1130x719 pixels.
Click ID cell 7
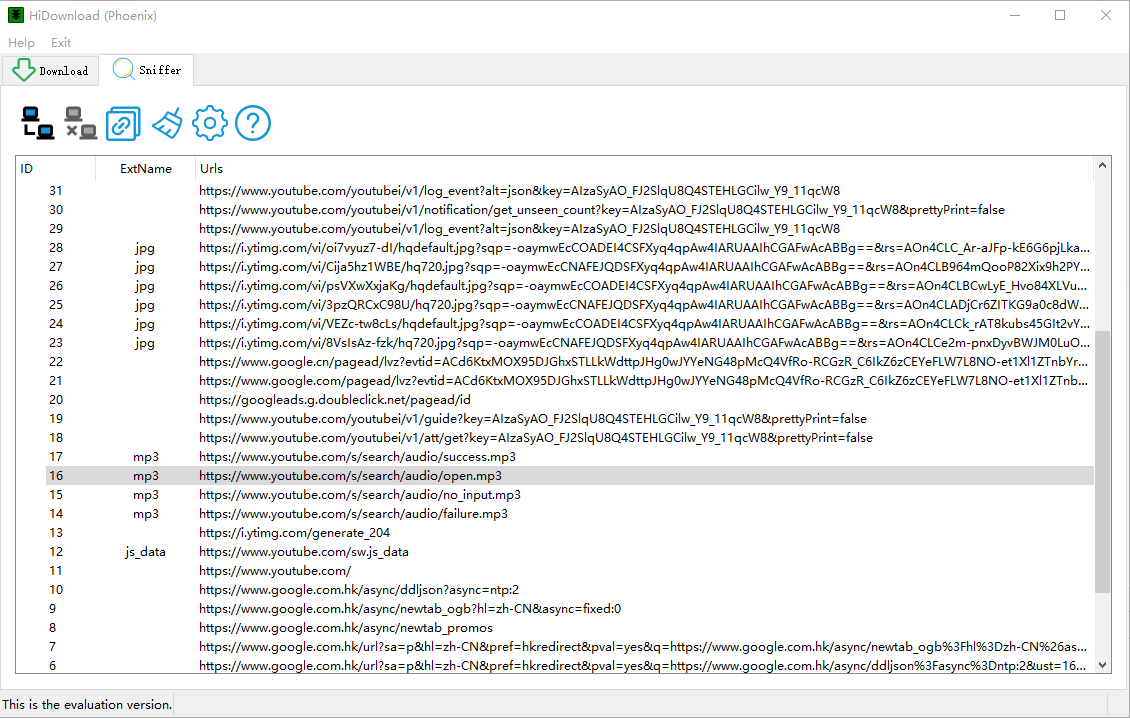(52, 647)
